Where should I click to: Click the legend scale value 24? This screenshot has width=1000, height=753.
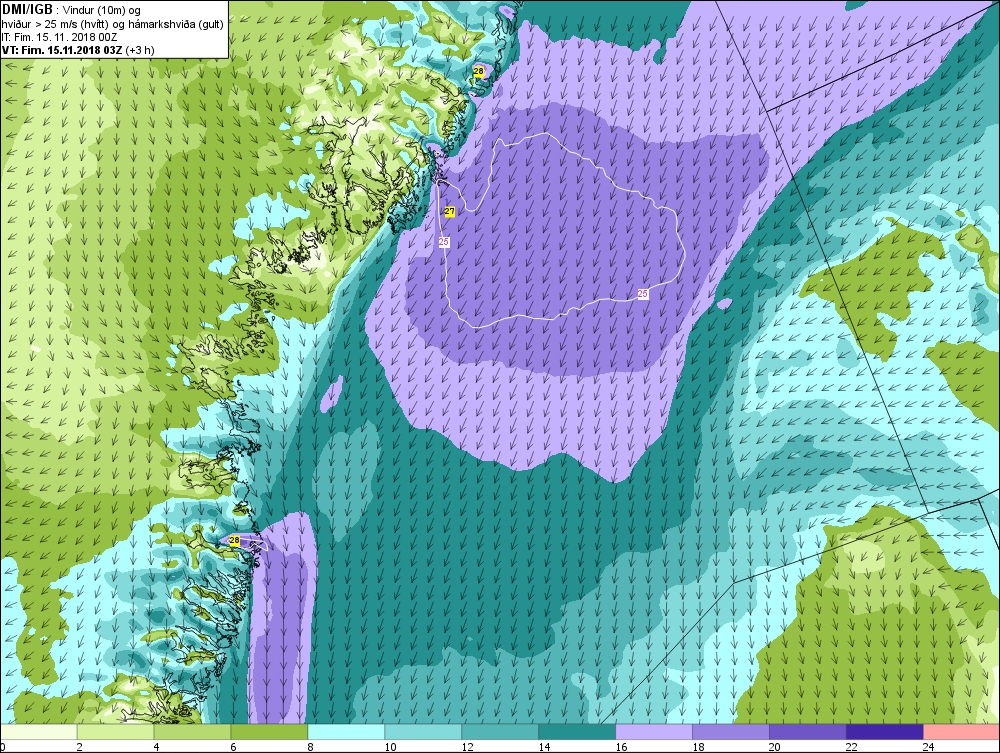click(929, 747)
